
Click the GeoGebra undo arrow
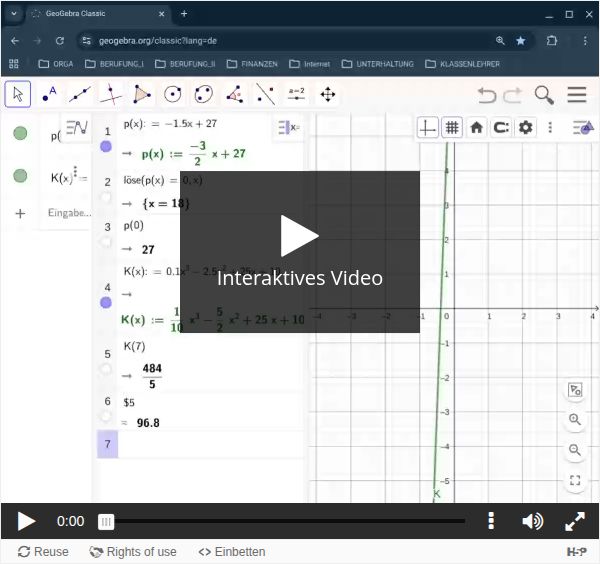tap(487, 95)
